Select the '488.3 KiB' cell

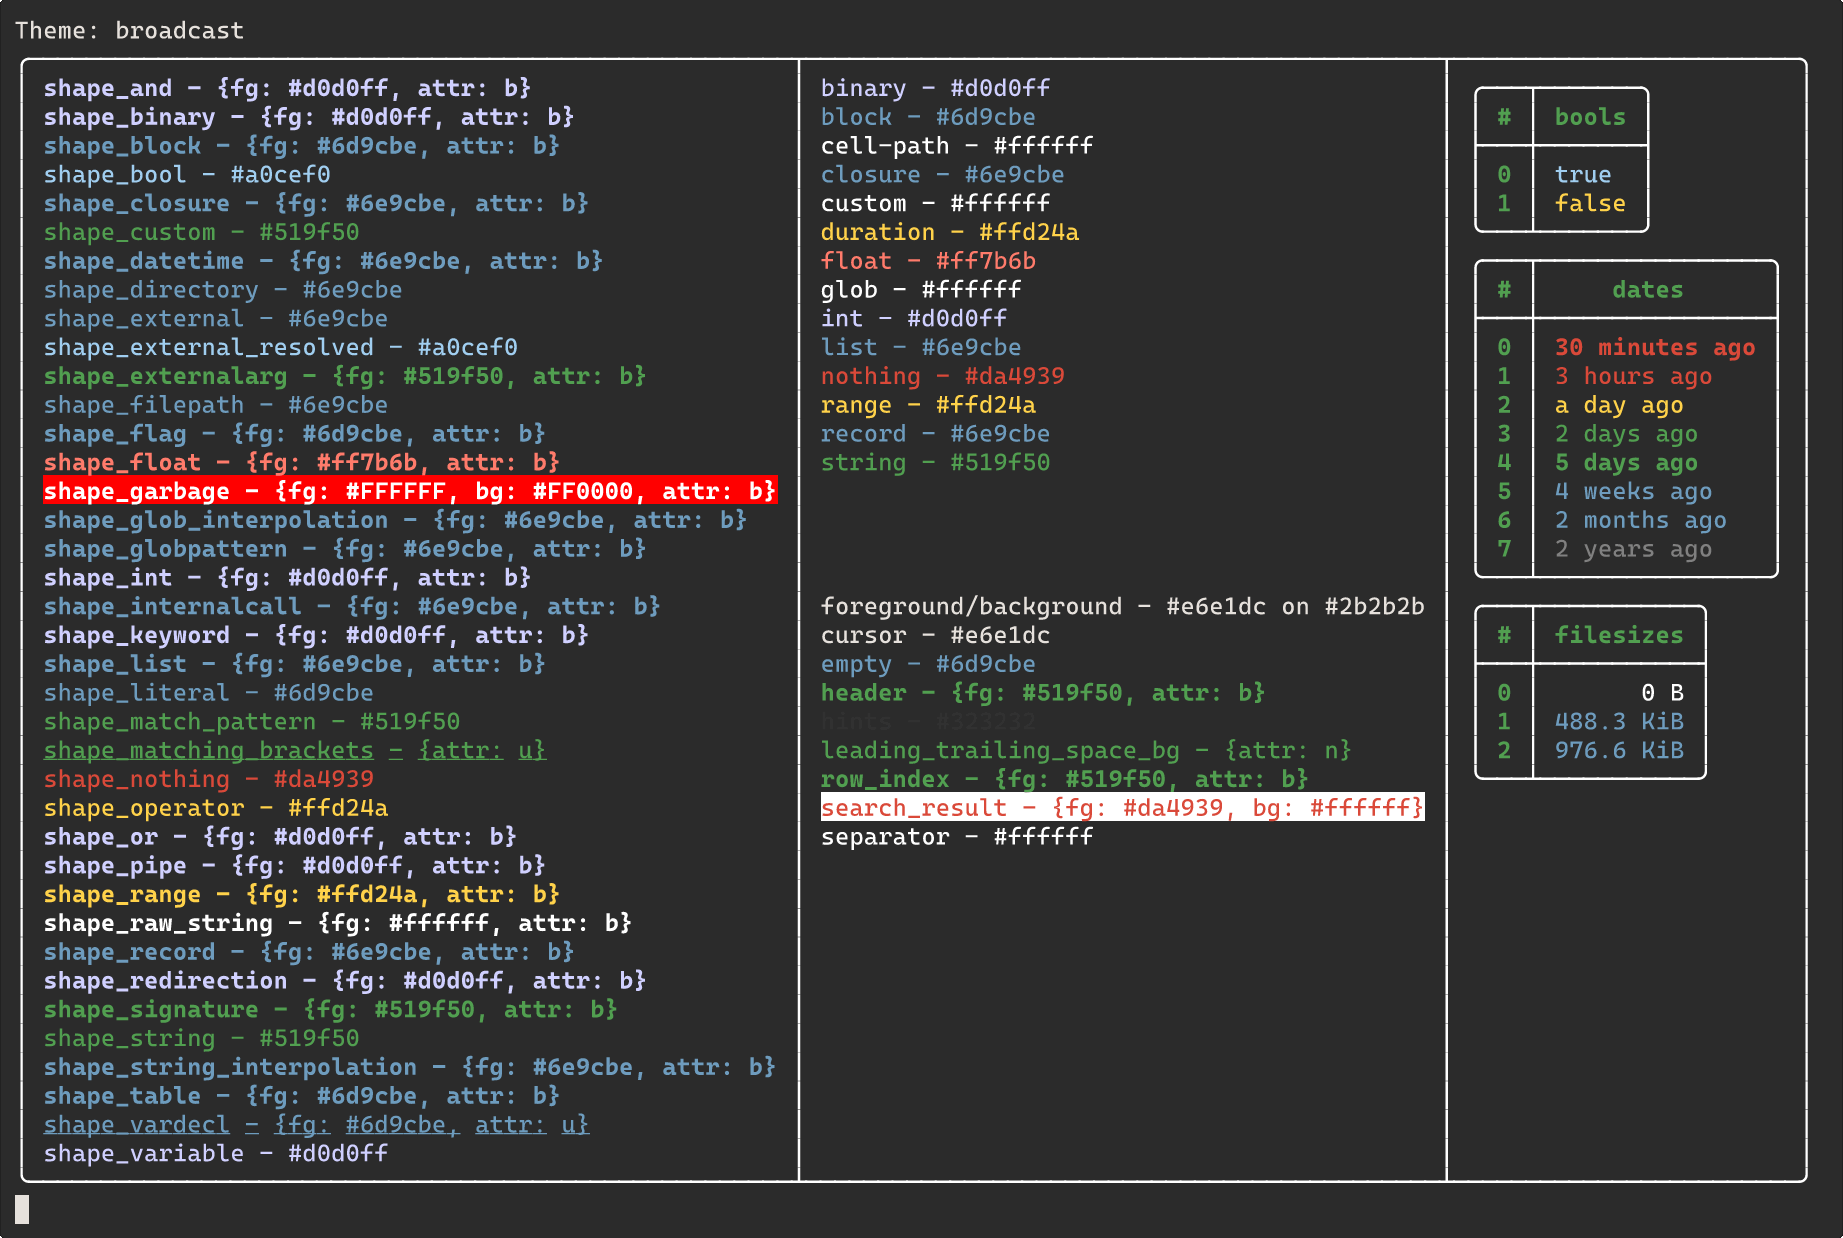coord(1619,722)
